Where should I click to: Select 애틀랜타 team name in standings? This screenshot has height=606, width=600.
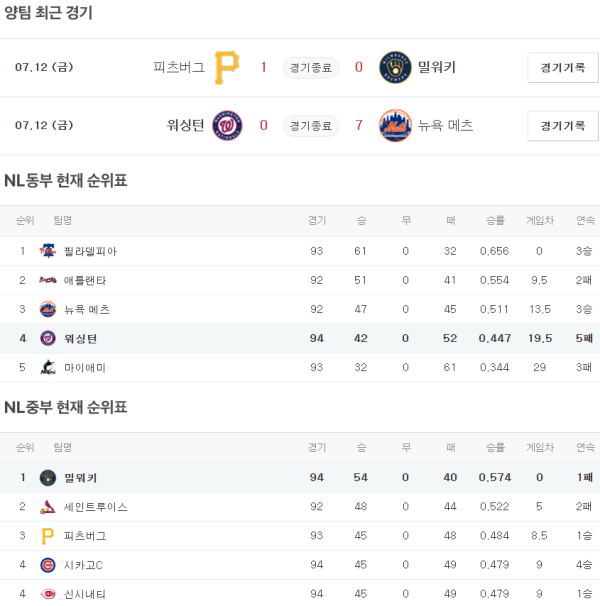click(x=85, y=280)
